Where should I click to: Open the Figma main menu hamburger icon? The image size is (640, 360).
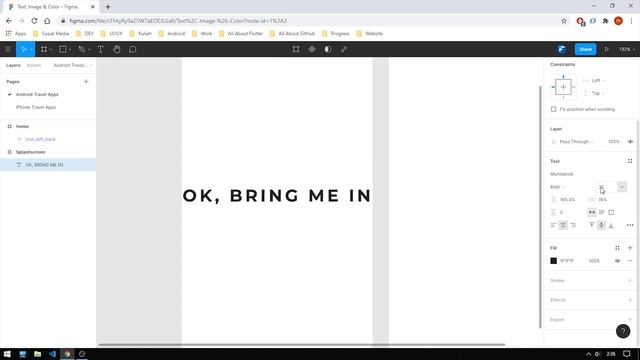(8, 49)
